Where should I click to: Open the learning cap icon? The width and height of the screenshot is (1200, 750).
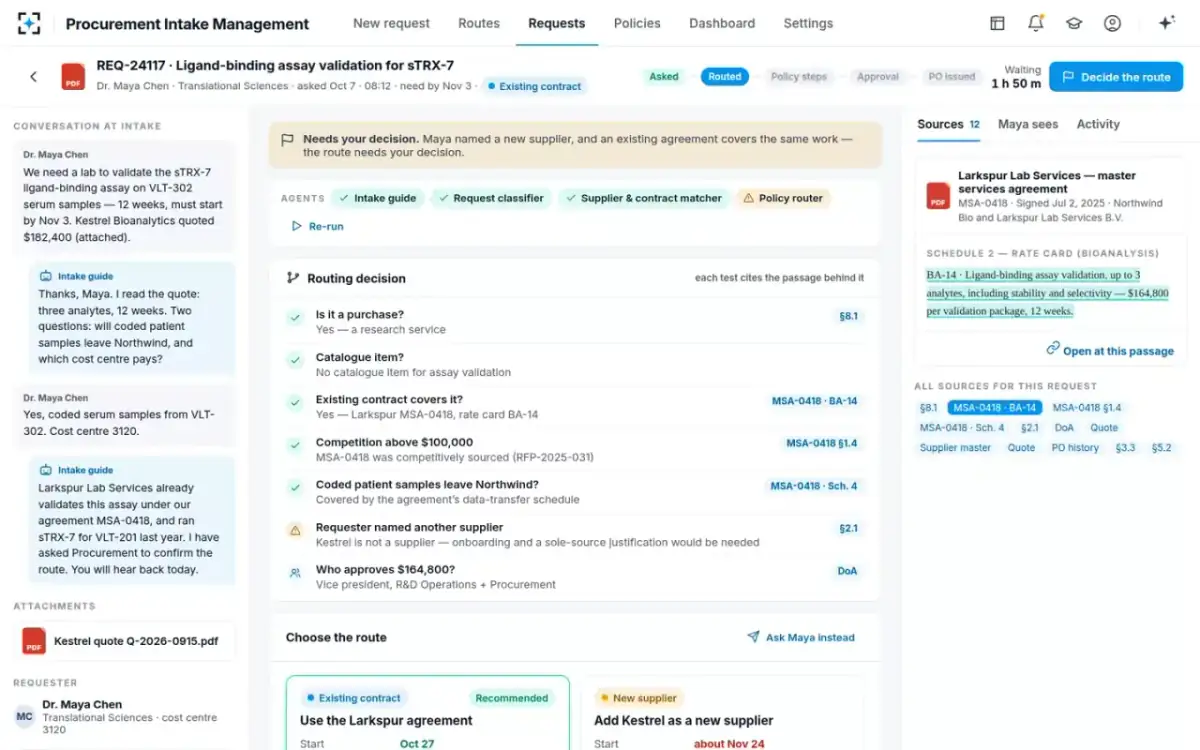(x=1074, y=23)
